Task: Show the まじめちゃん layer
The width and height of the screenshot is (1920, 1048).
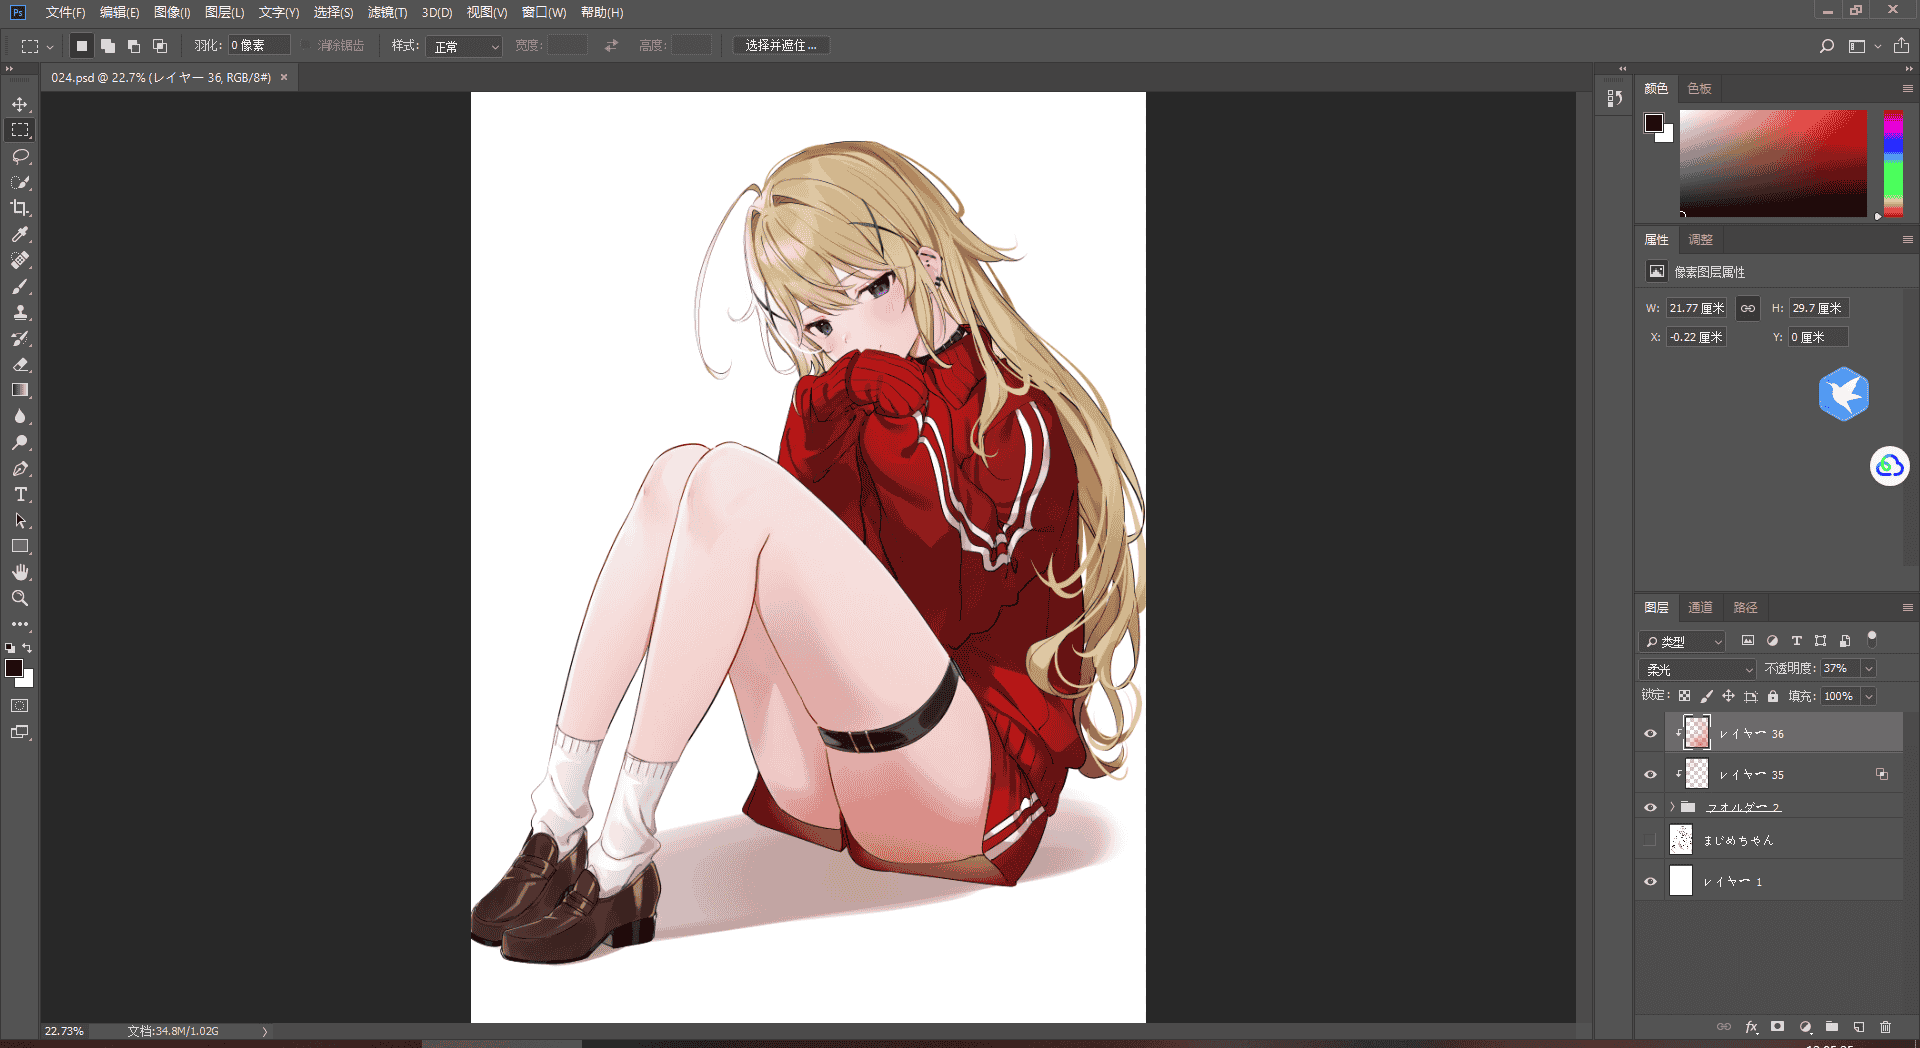Action: [x=1650, y=840]
